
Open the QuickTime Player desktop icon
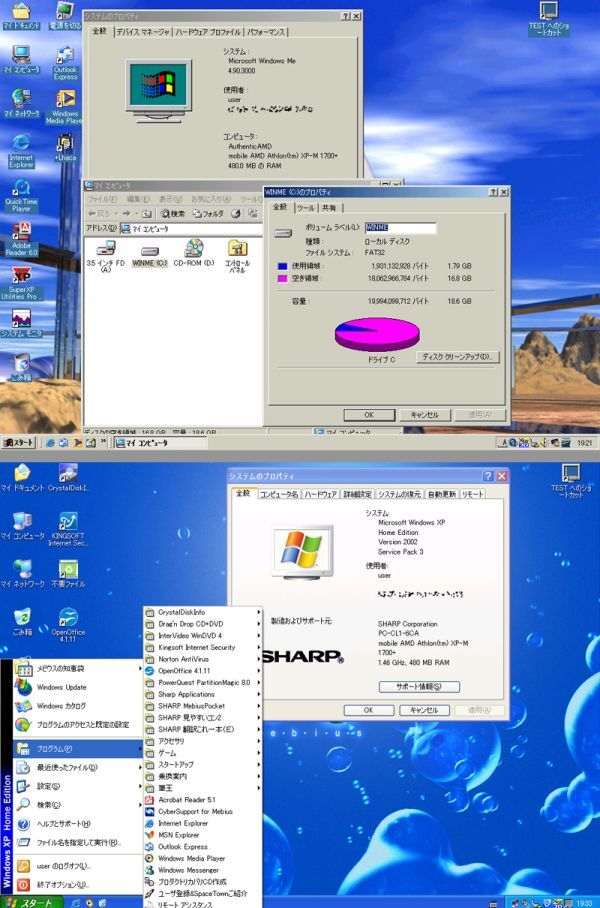(x=21, y=190)
